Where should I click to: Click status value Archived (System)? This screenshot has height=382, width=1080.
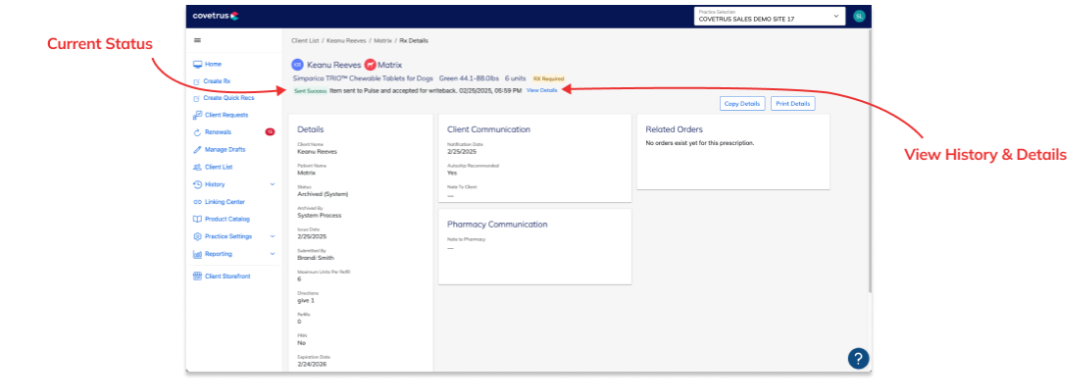coord(322,194)
